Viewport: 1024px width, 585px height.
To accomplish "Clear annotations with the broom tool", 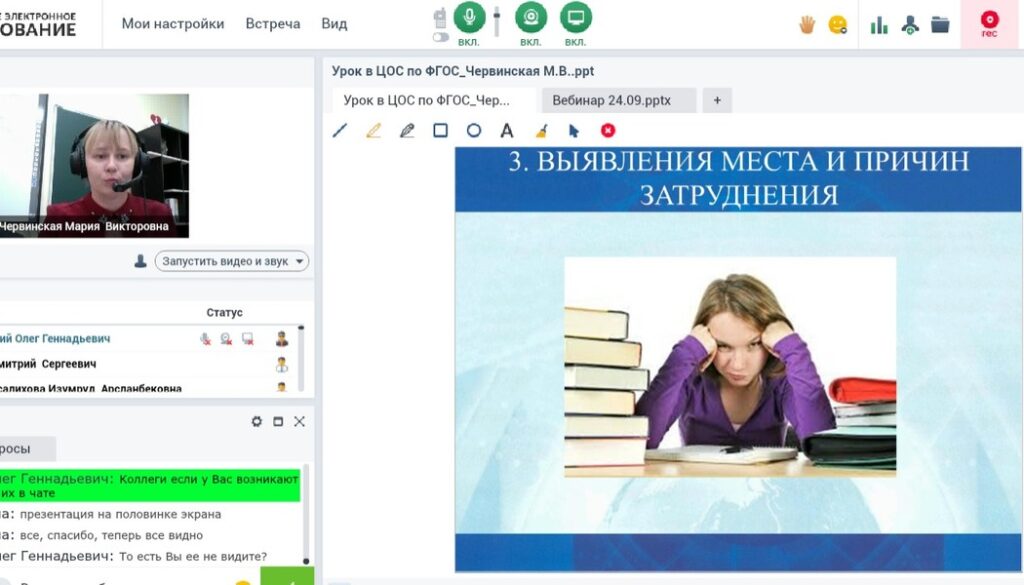I will tap(541, 131).
